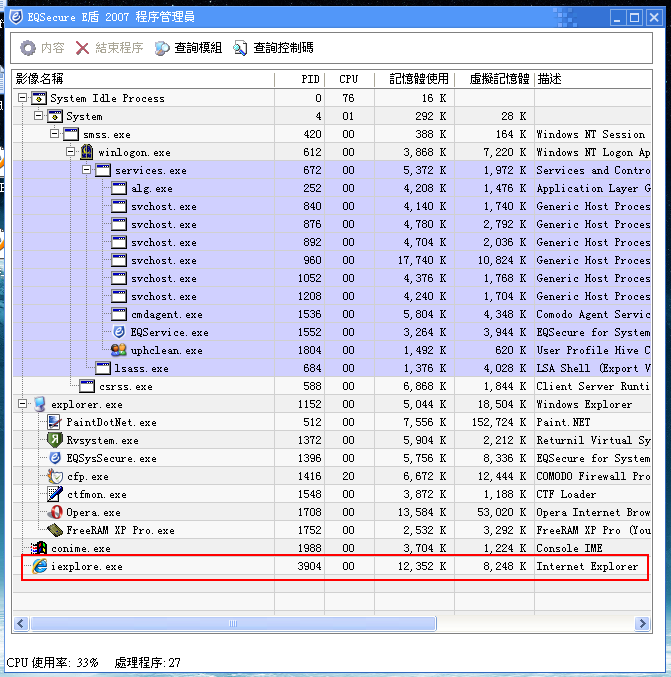
Task: Select the alg.exe window icon
Action: pyautogui.click(x=119, y=188)
